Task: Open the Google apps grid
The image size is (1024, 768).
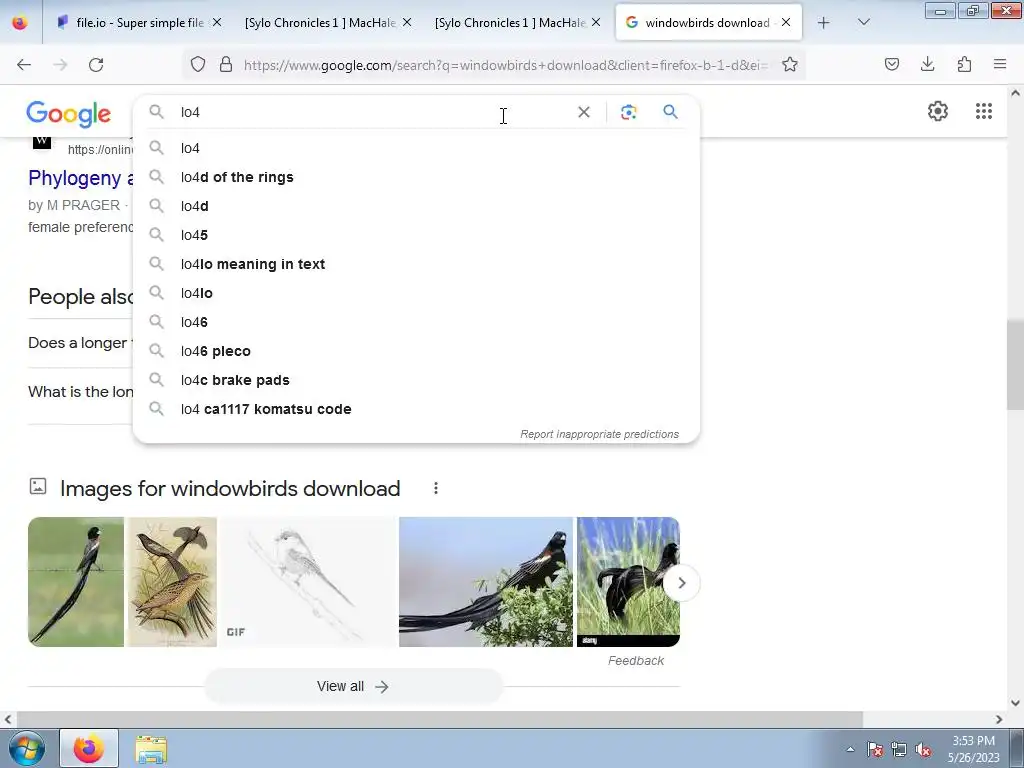Action: [984, 111]
